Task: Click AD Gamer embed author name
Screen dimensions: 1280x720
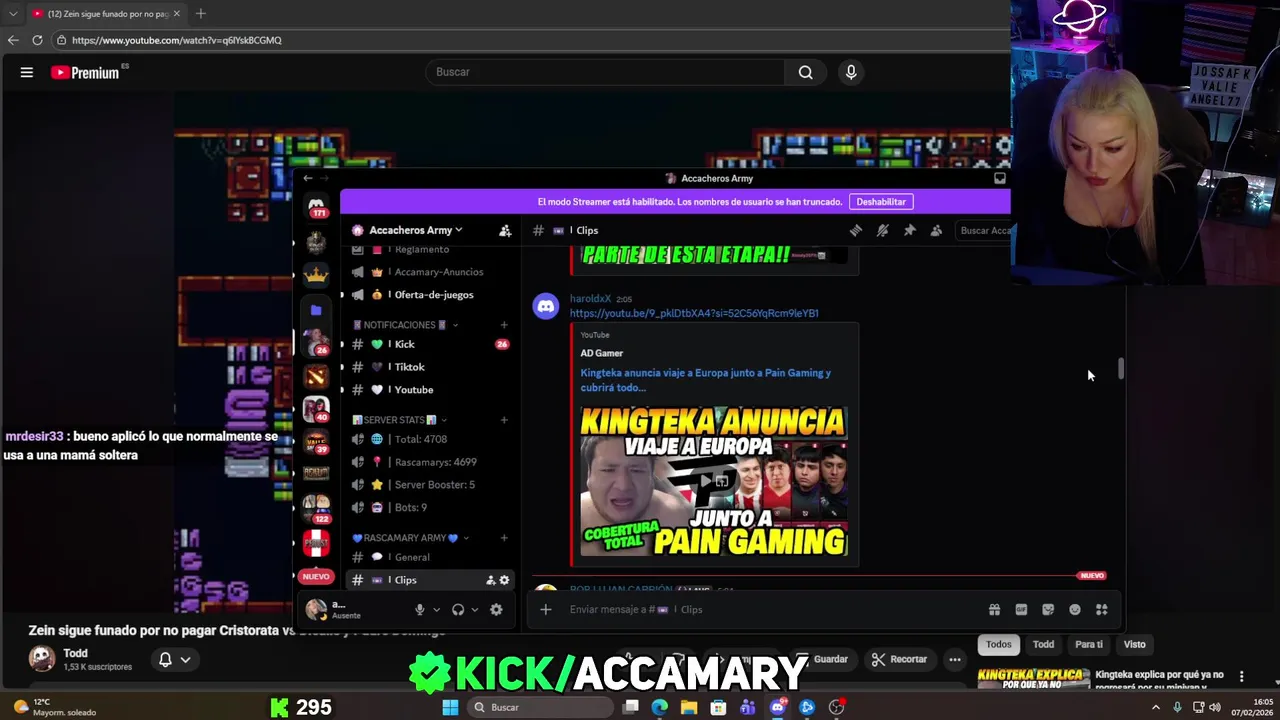Action: coord(602,353)
